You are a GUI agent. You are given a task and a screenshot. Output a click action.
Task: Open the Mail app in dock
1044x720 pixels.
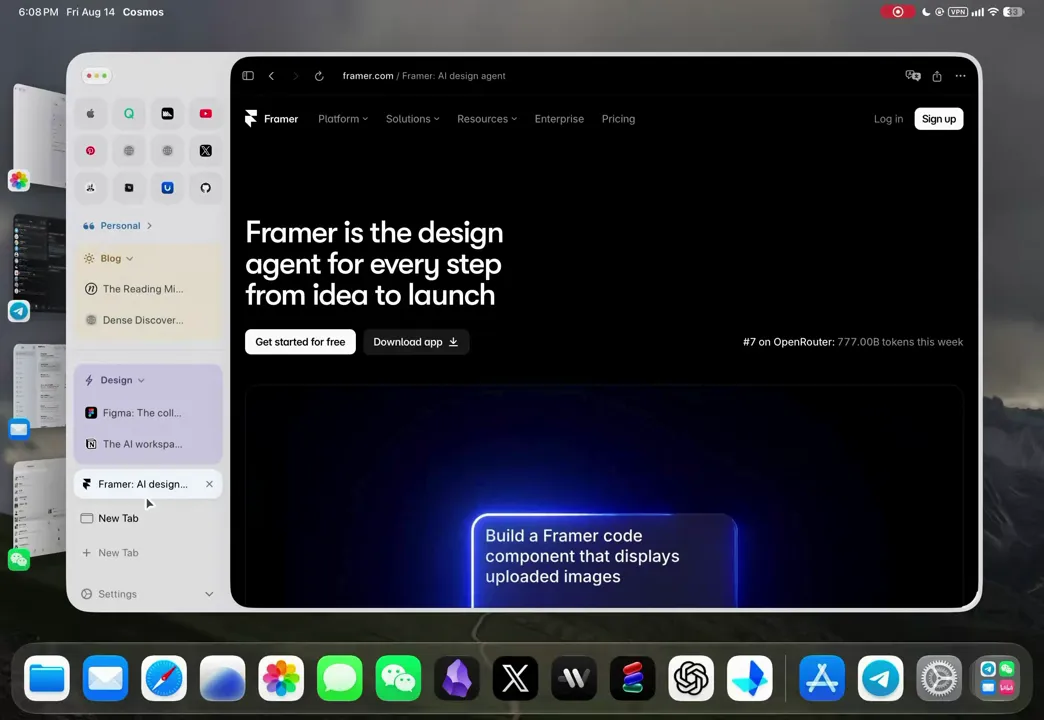pyautogui.click(x=105, y=678)
